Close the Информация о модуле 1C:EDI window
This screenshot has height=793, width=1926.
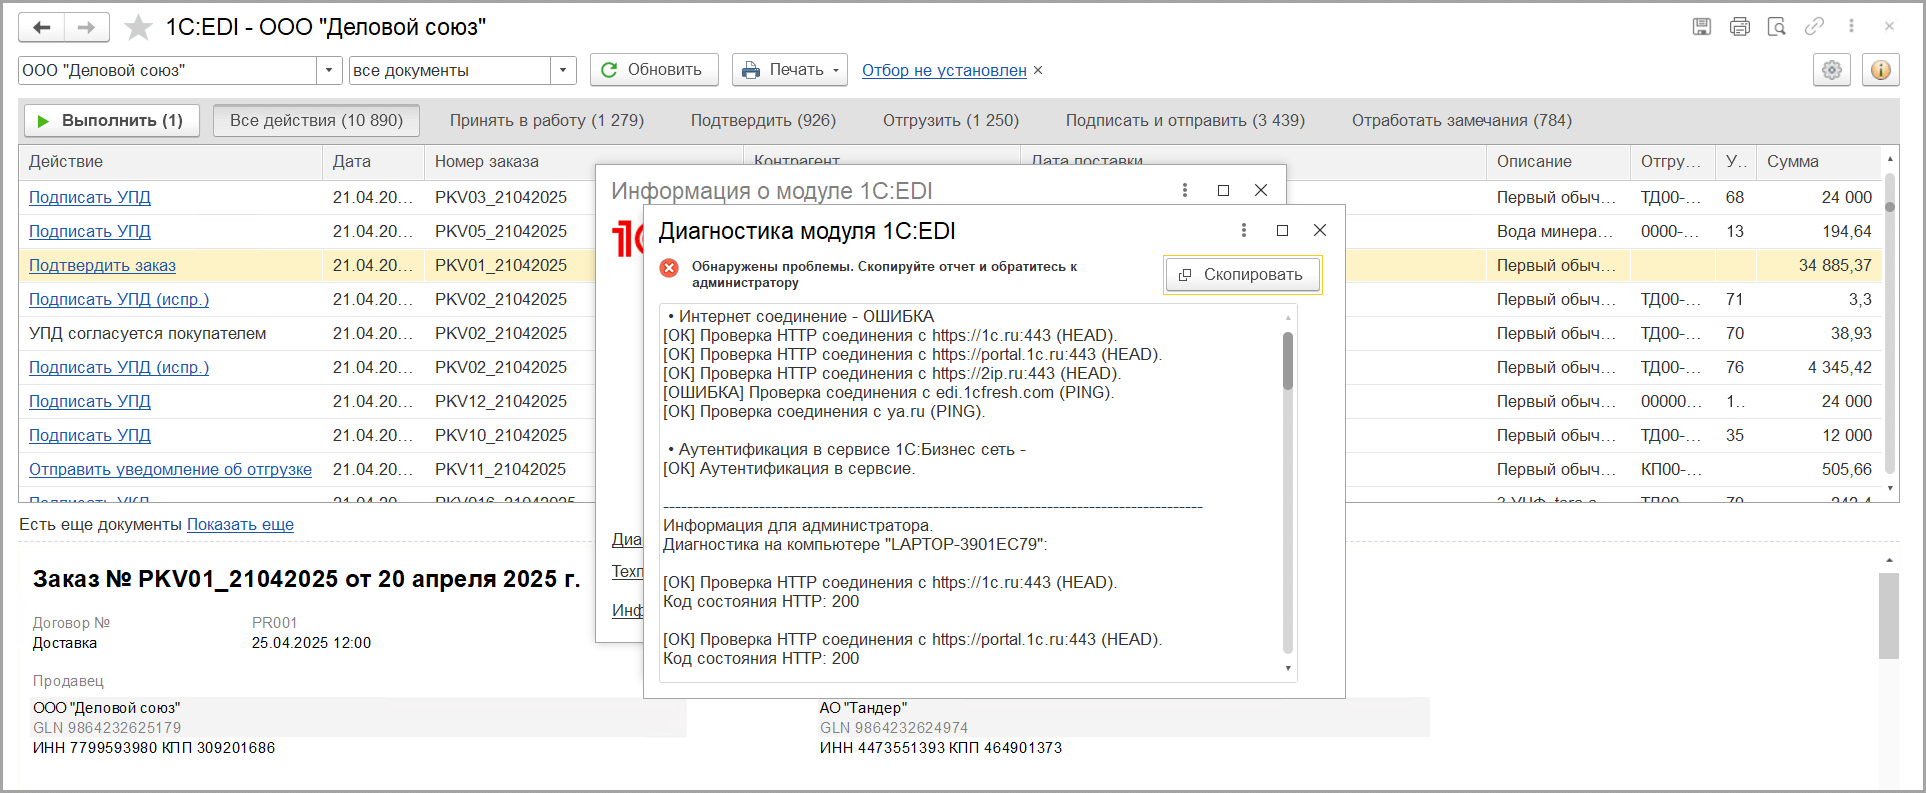[x=1261, y=190]
